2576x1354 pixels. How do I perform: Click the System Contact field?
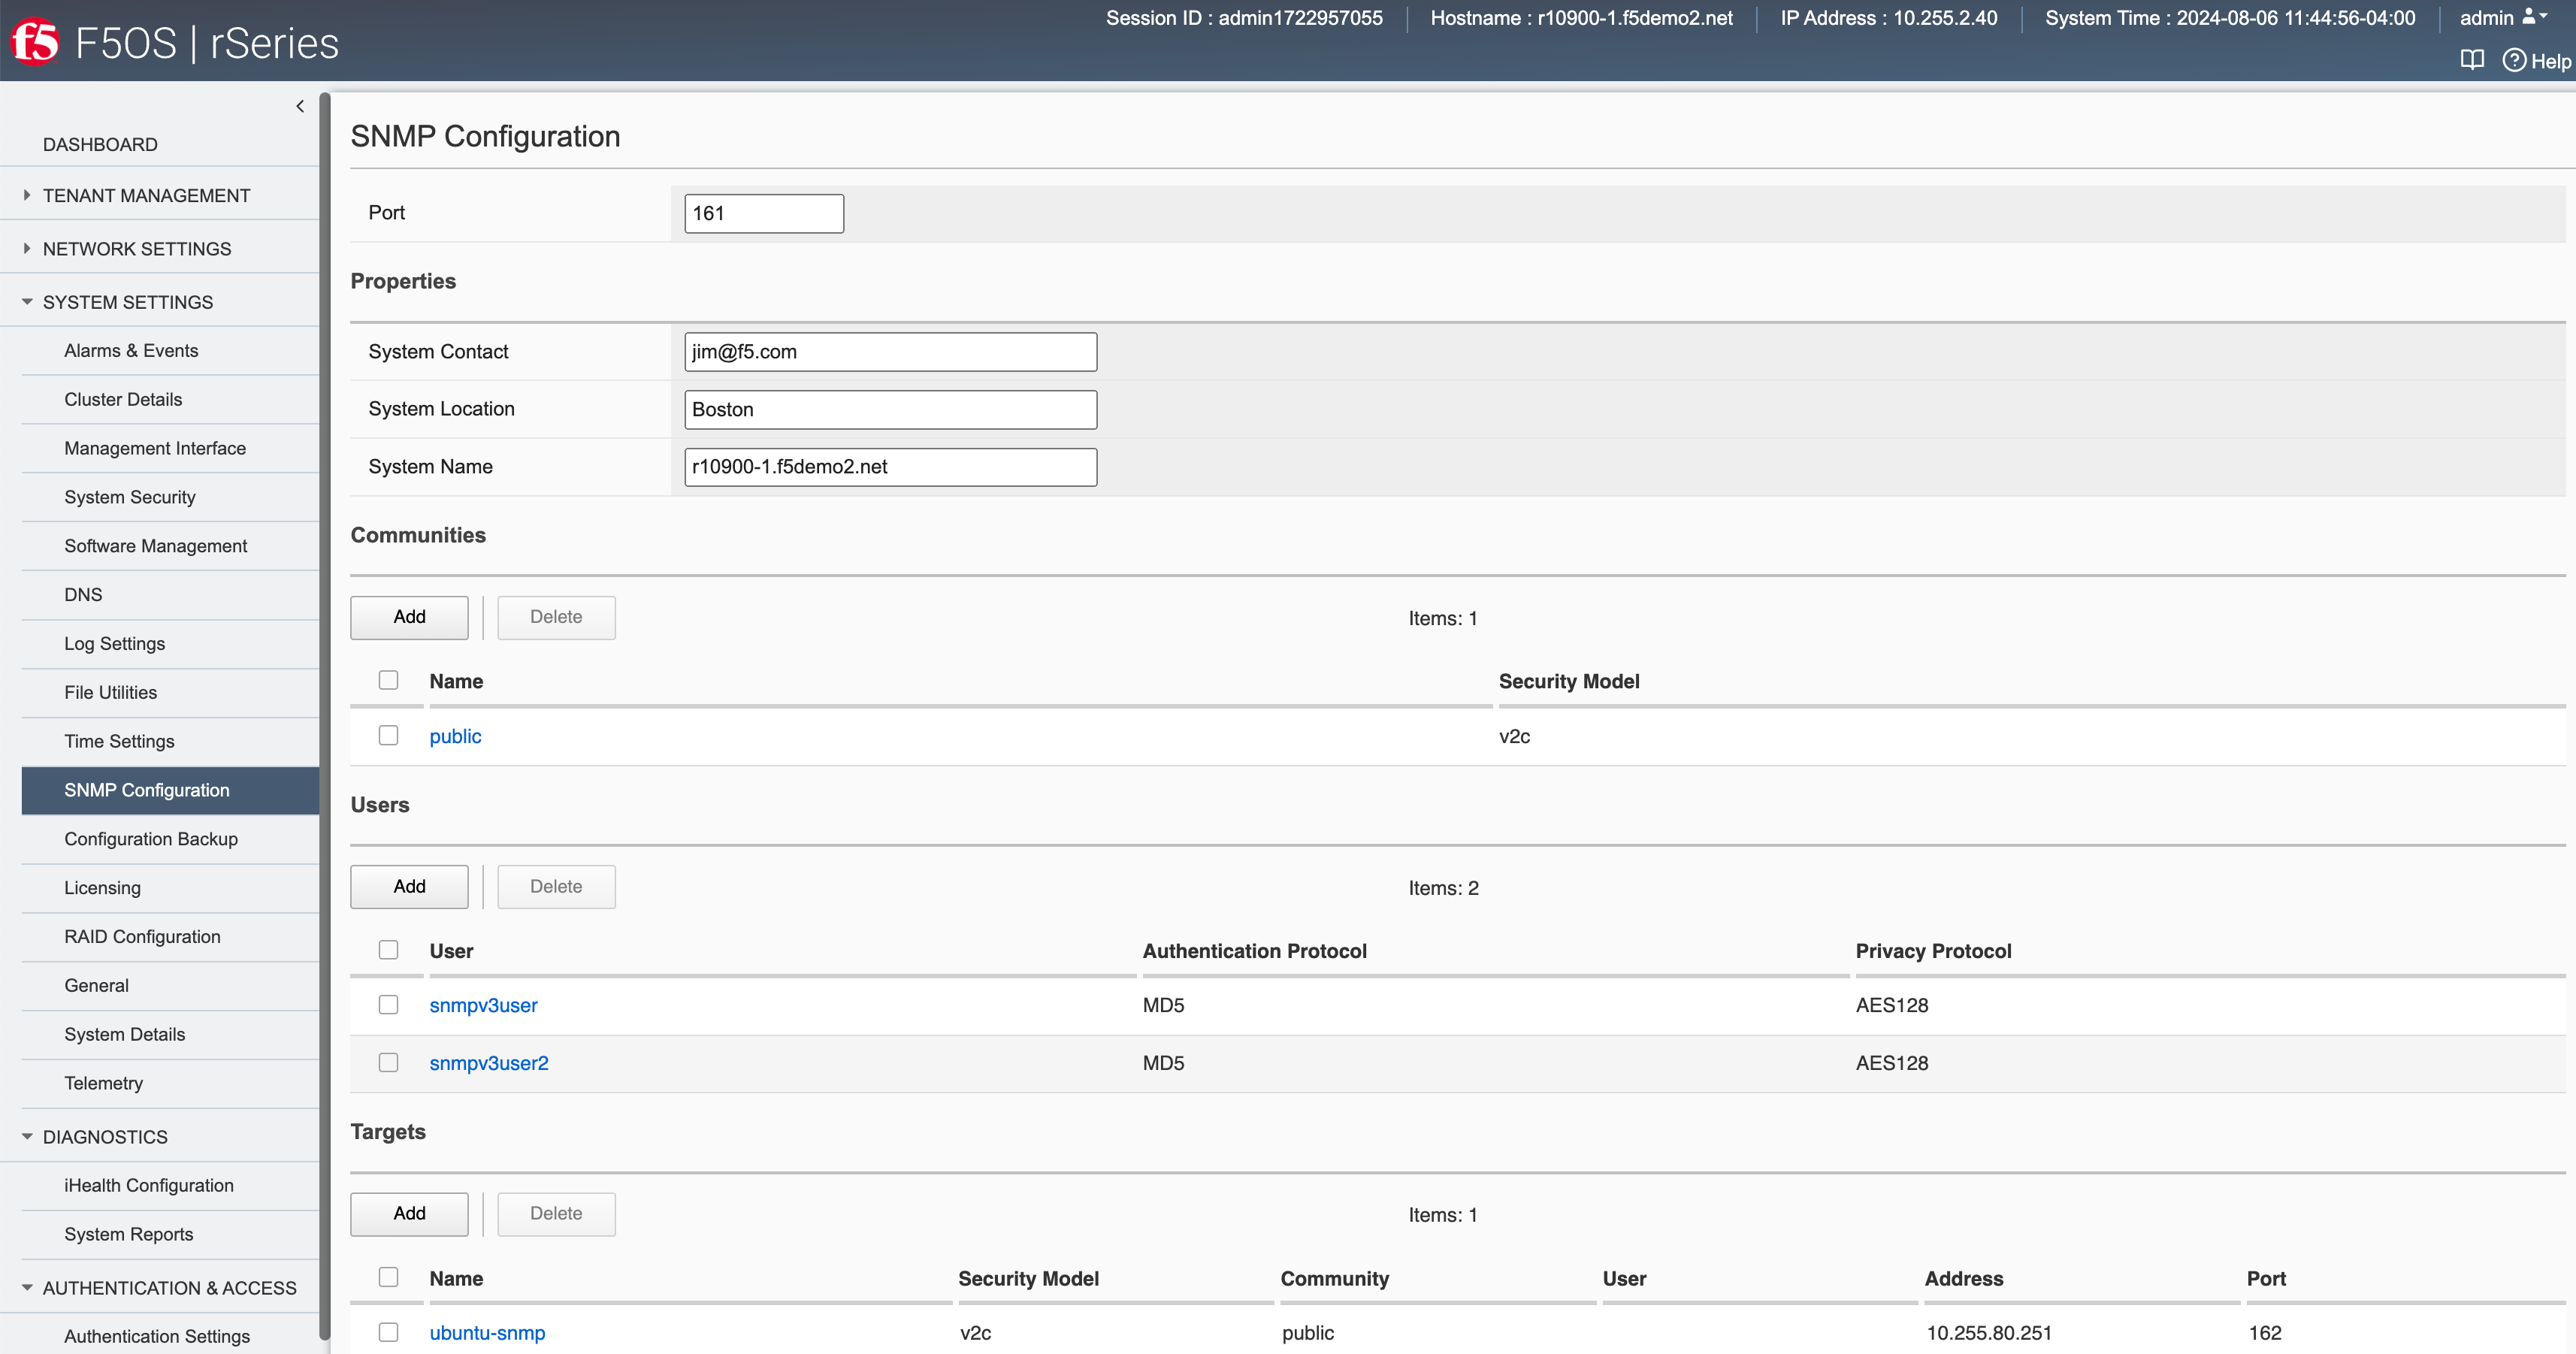tap(890, 352)
